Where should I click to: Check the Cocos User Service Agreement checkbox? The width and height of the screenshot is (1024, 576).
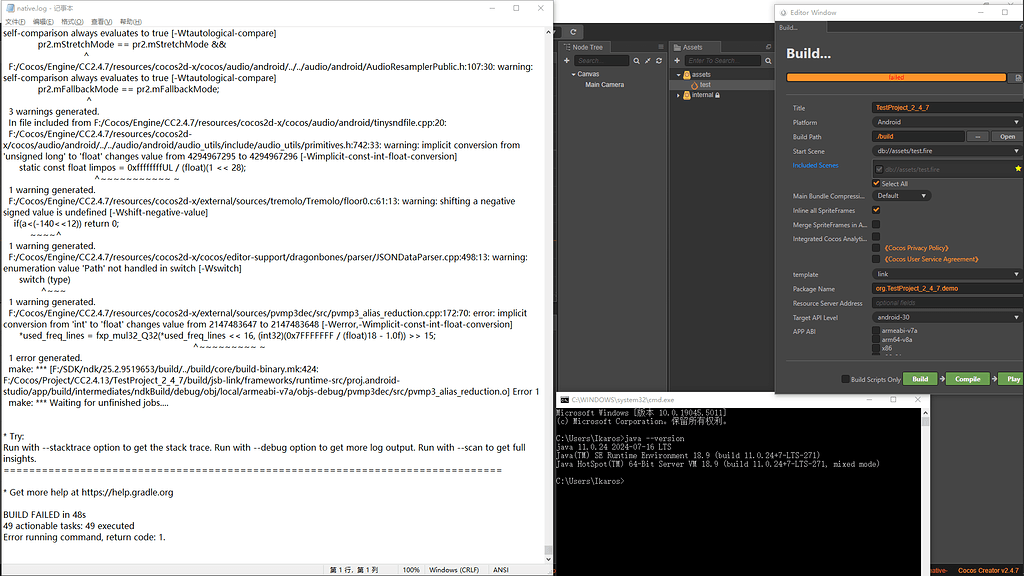[876, 259]
